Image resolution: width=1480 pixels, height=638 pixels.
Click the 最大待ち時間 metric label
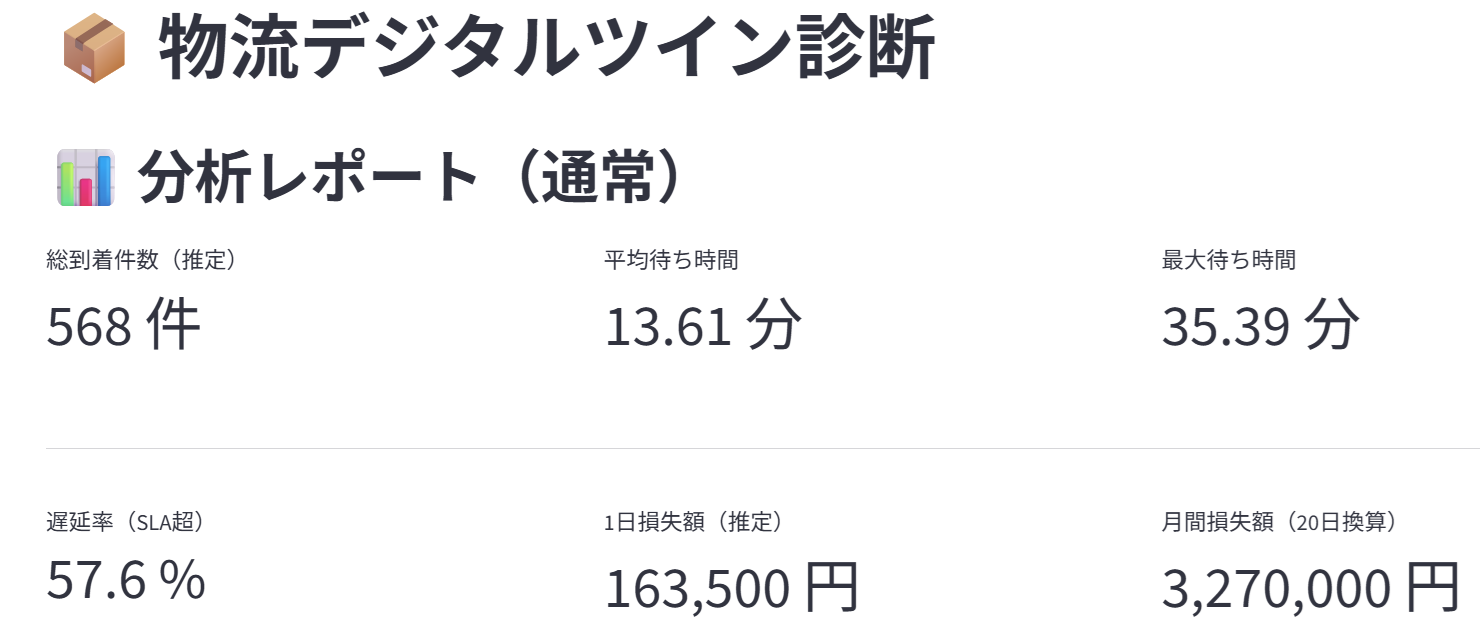(1228, 261)
